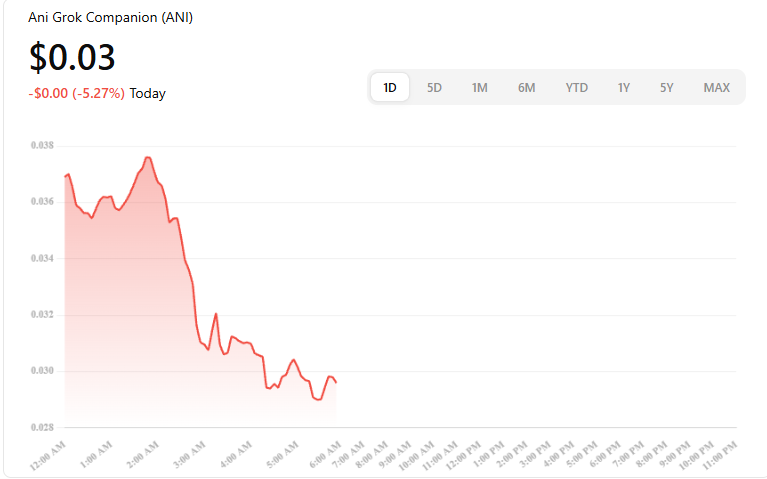Click the latest end point of price line

coord(336,383)
